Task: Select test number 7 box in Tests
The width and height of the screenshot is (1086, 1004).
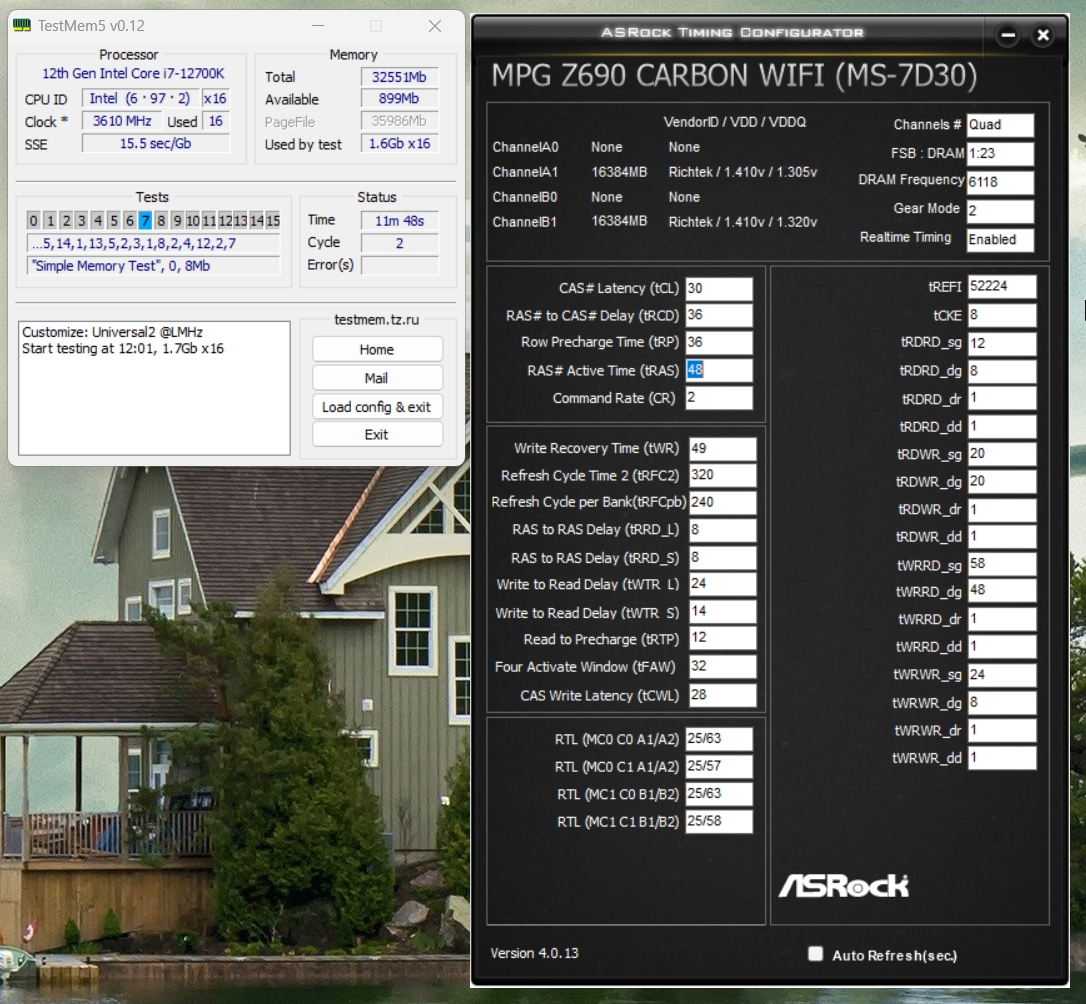Action: click(145, 221)
